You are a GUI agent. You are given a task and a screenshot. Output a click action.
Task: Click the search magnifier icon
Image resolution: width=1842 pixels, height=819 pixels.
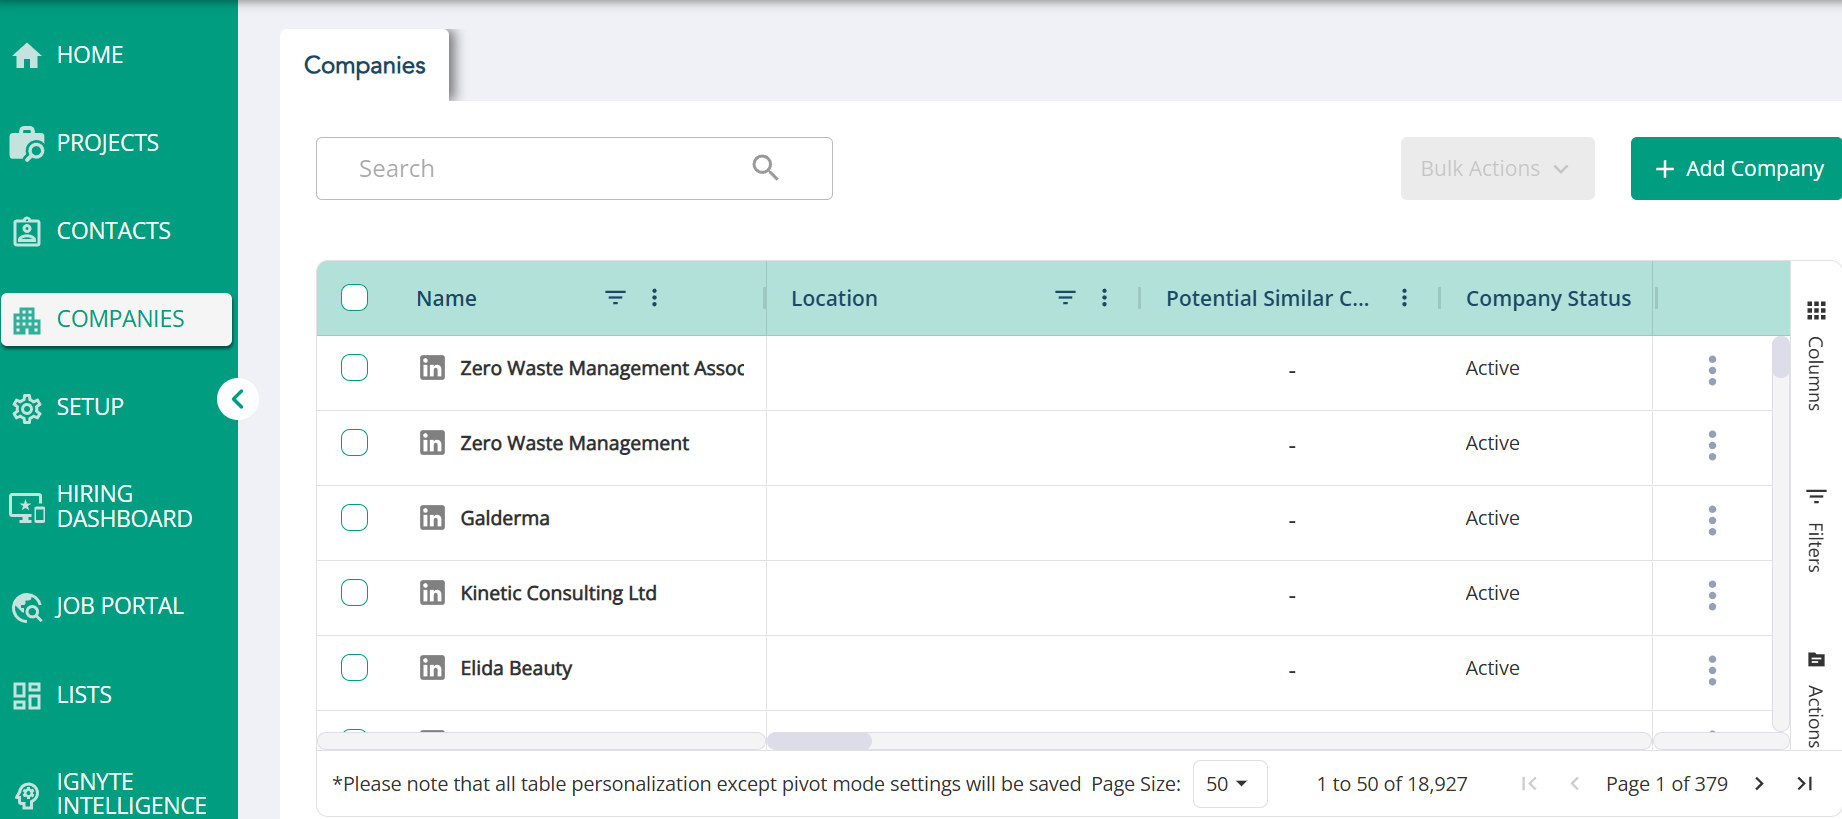(765, 167)
